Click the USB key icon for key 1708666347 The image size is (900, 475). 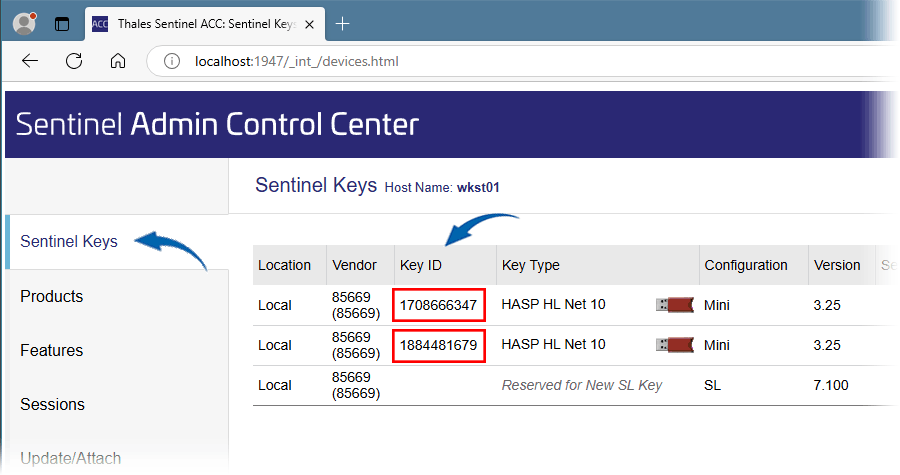point(675,305)
